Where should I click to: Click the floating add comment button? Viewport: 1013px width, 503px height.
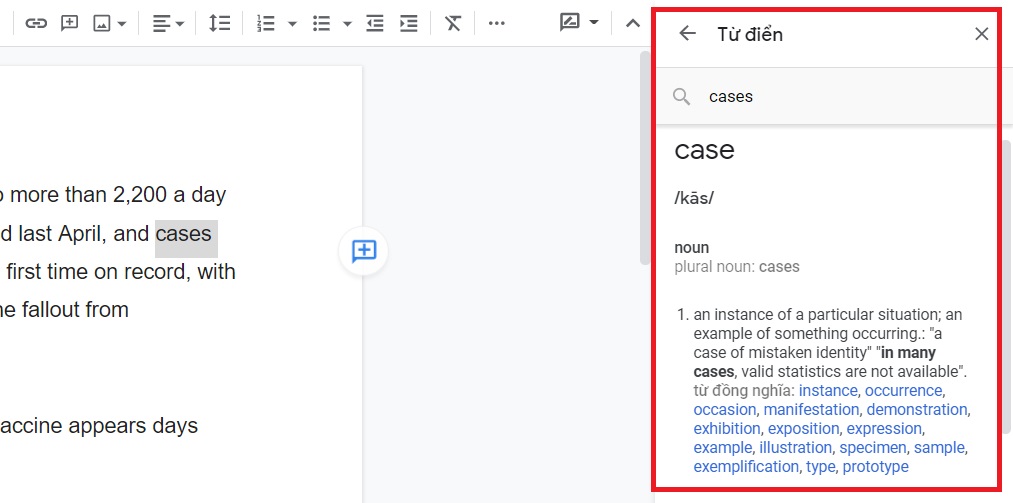coord(364,251)
